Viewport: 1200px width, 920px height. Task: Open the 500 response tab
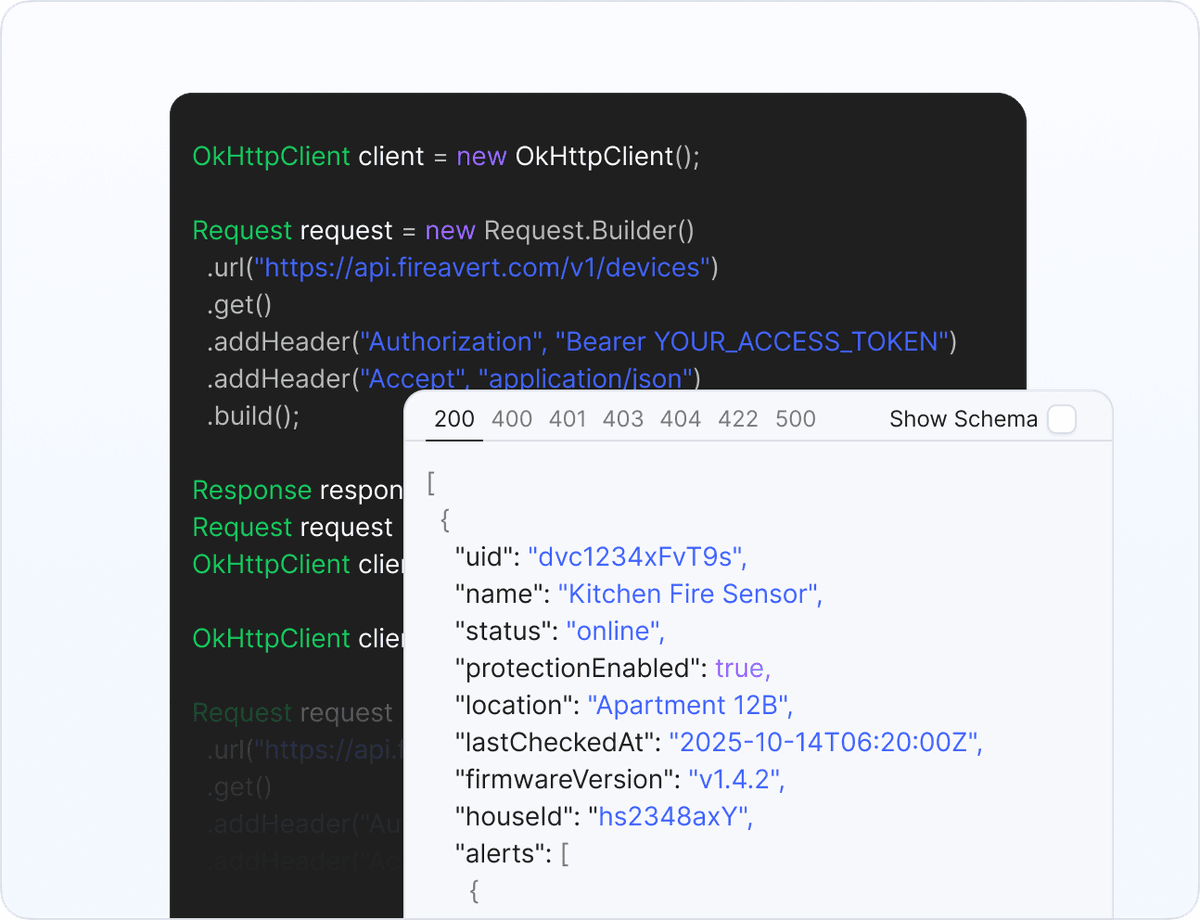(796, 419)
